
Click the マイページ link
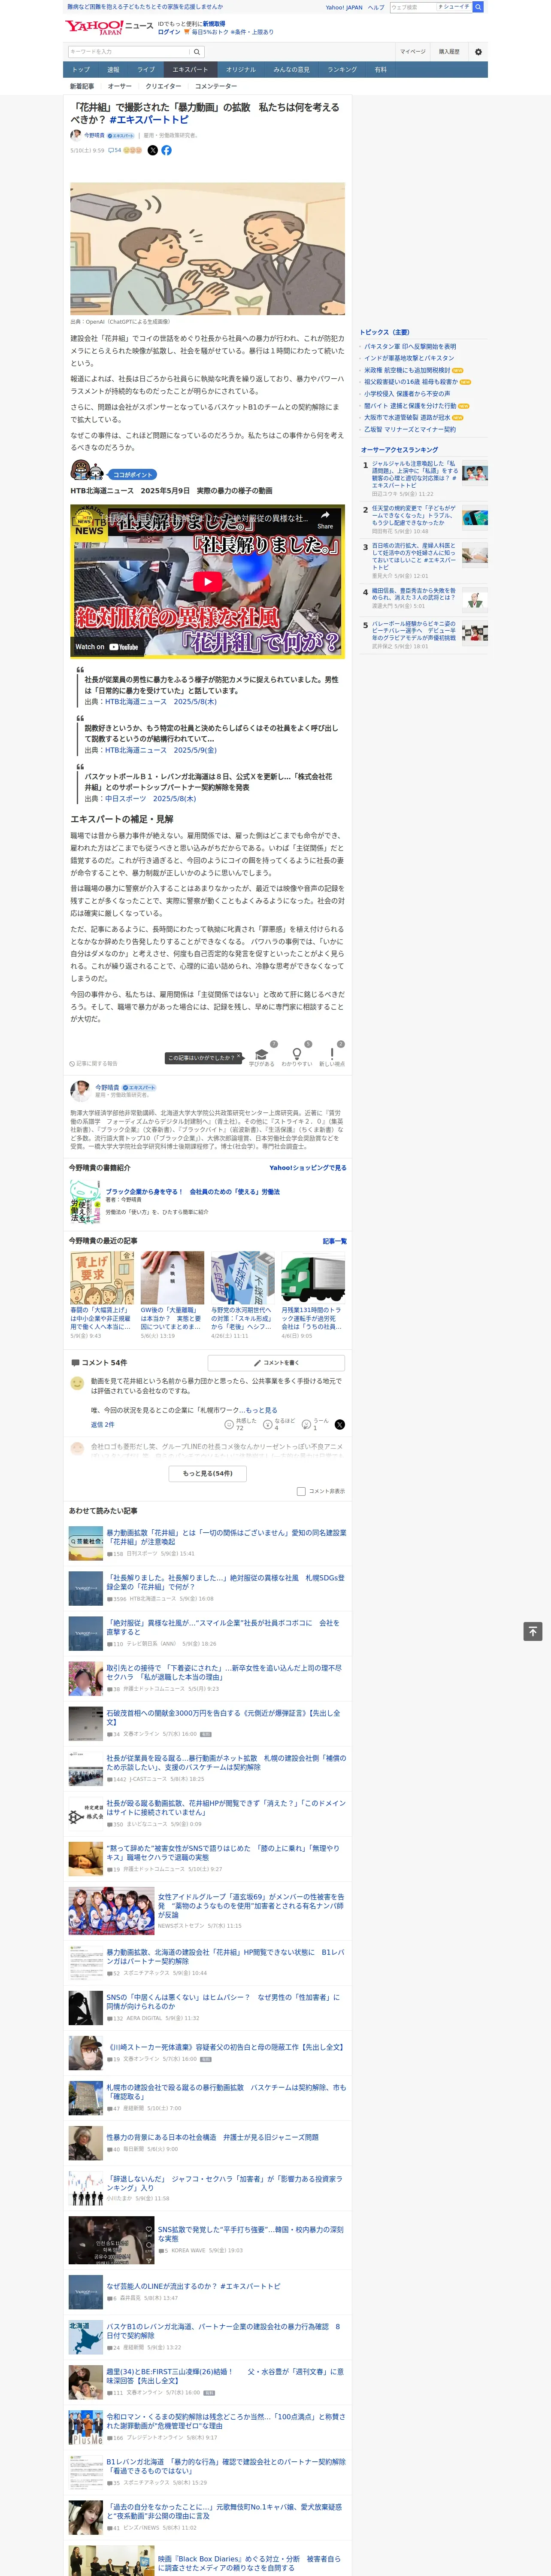click(412, 52)
